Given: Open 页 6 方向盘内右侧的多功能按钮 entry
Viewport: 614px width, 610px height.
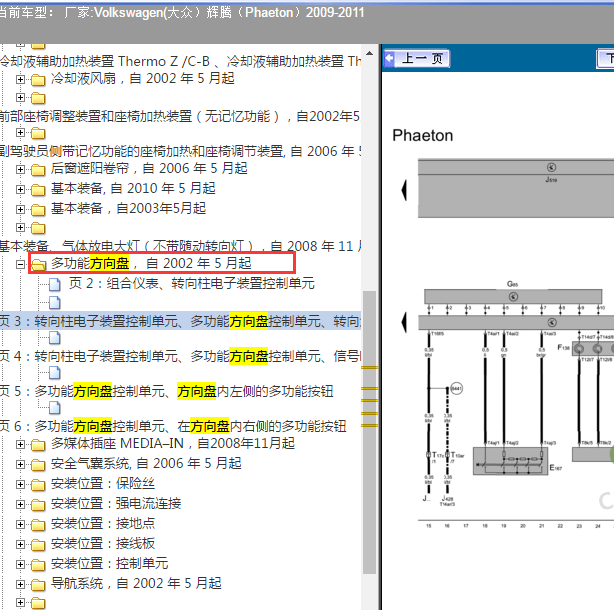Looking at the screenshot, I should tap(173, 426).
